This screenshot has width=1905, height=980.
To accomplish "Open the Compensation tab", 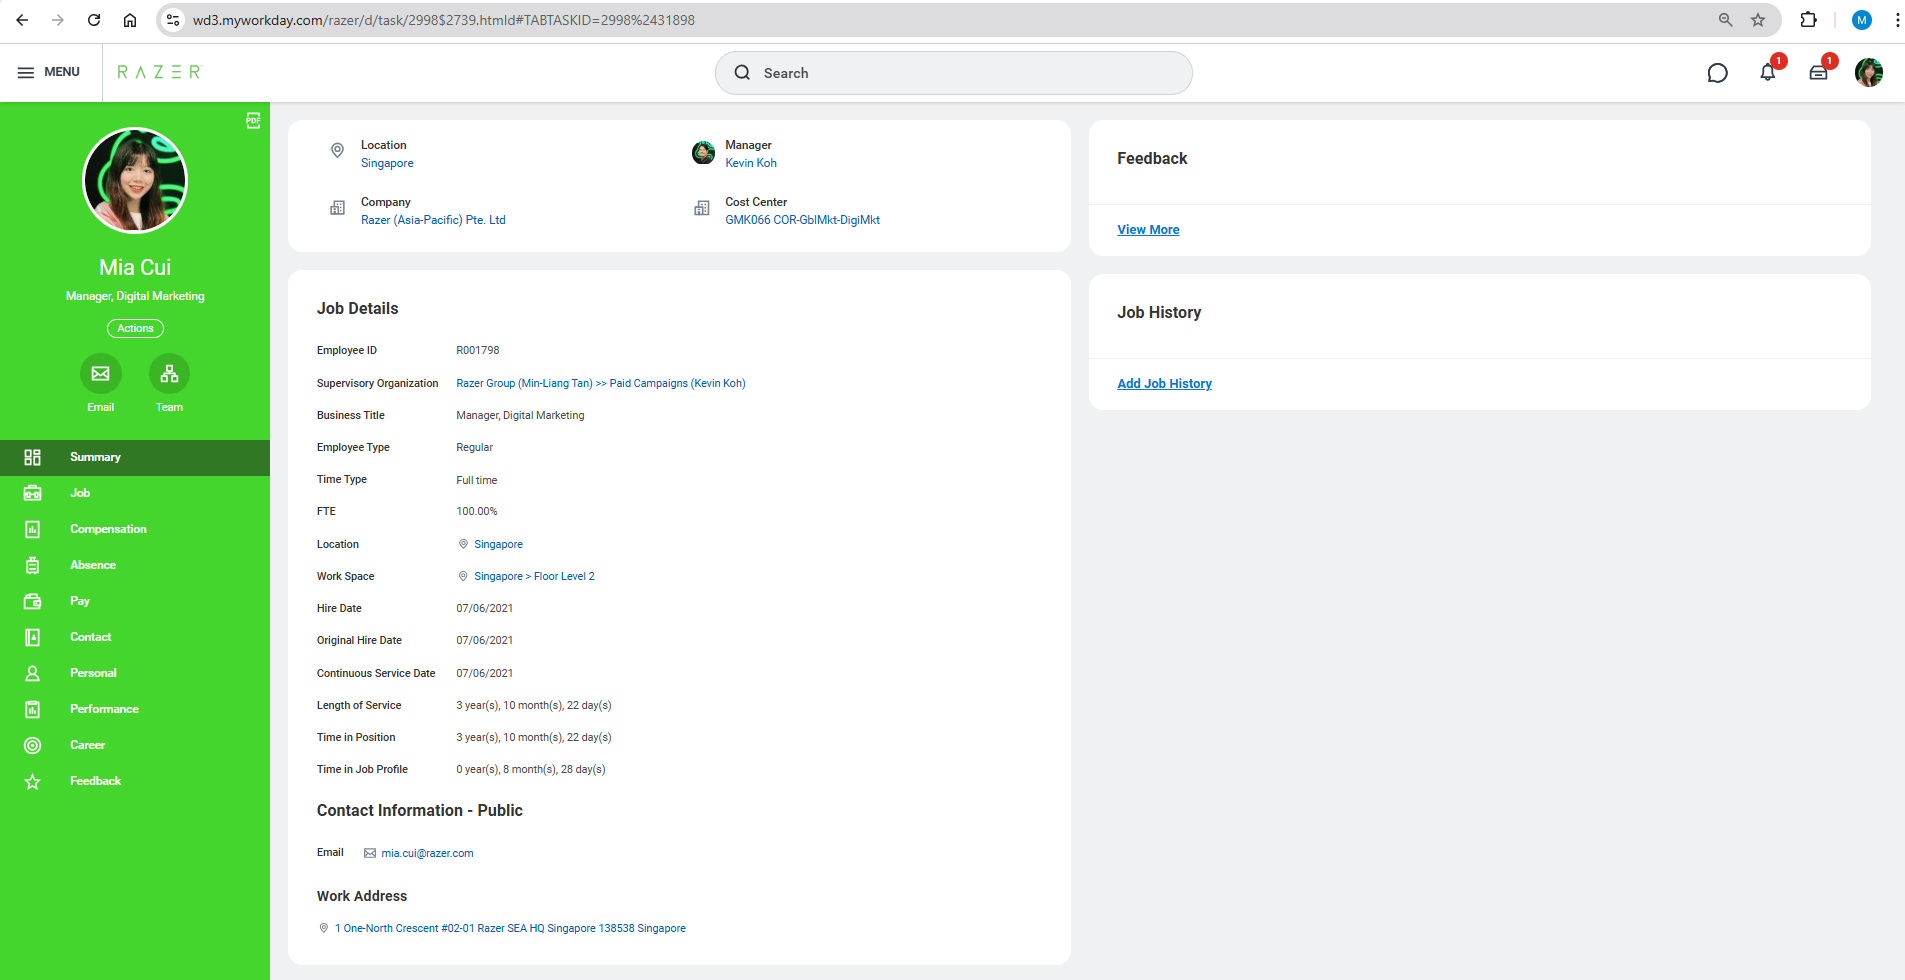I will point(135,529).
